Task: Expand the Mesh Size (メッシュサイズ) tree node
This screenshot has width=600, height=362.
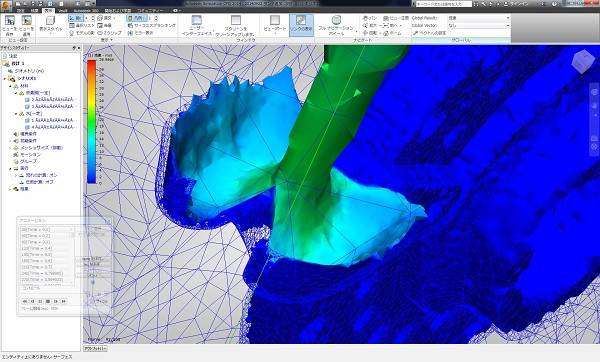Action: (10, 148)
